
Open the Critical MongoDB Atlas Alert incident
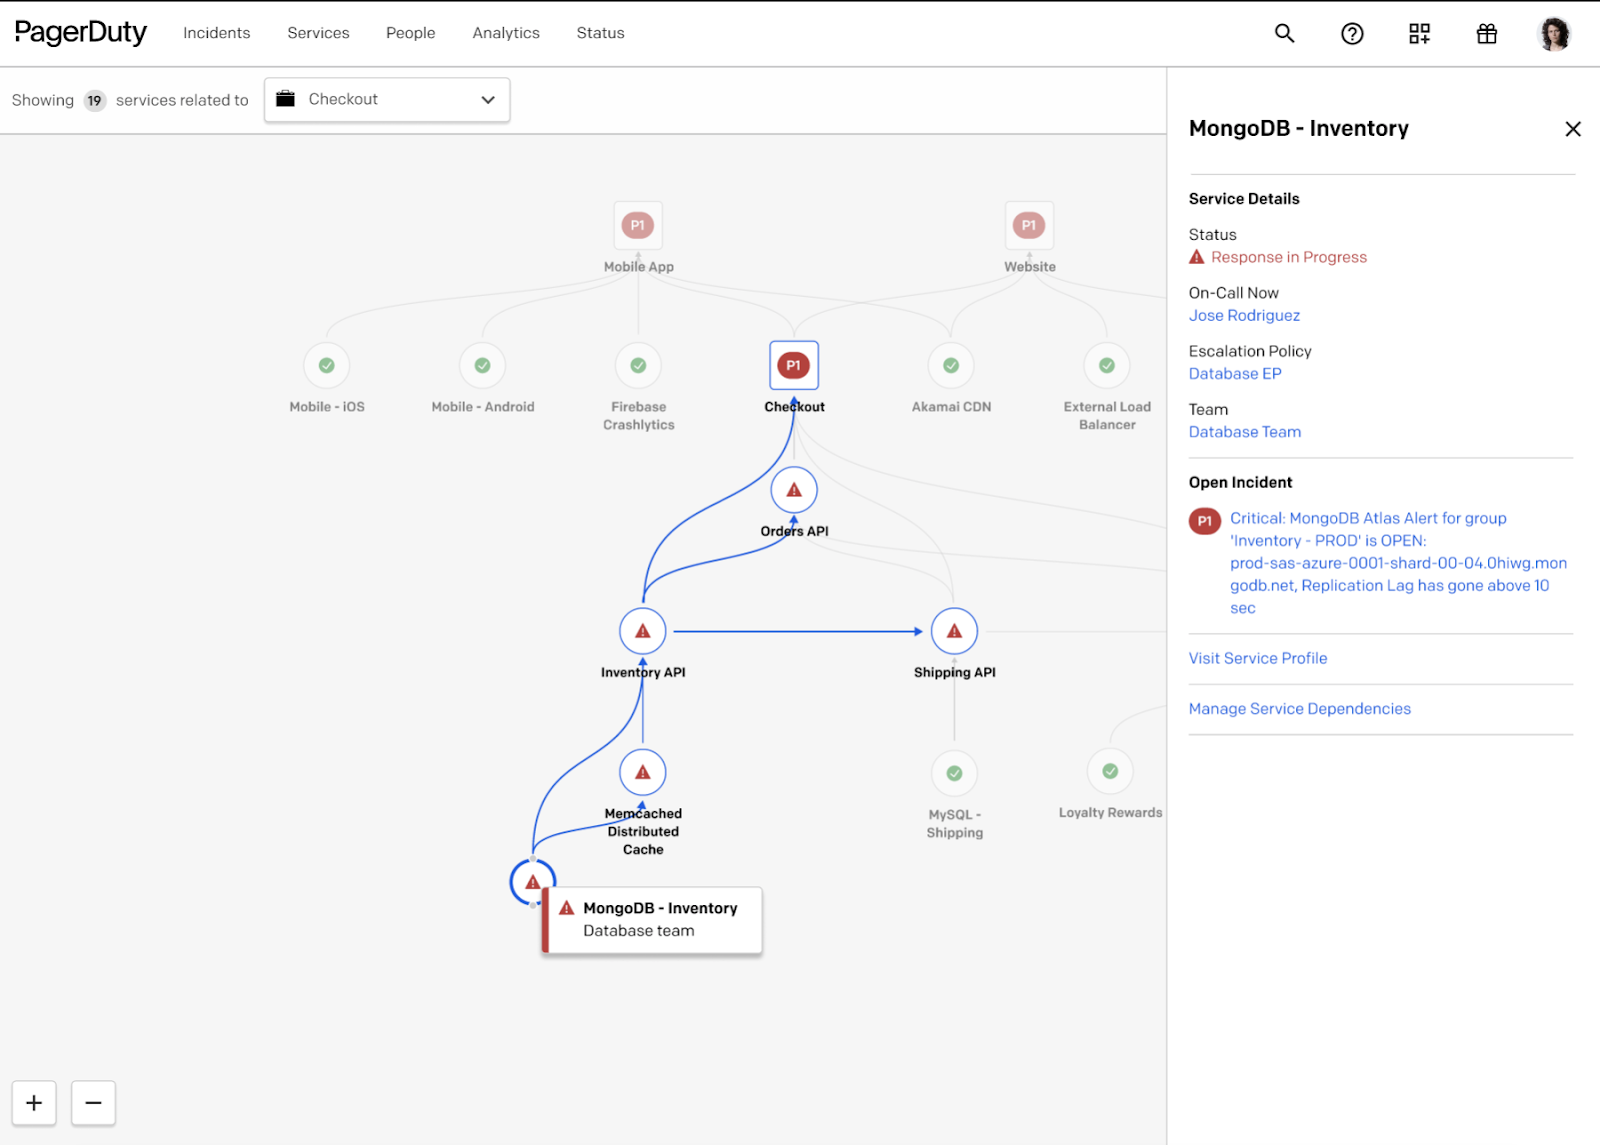pos(1398,563)
